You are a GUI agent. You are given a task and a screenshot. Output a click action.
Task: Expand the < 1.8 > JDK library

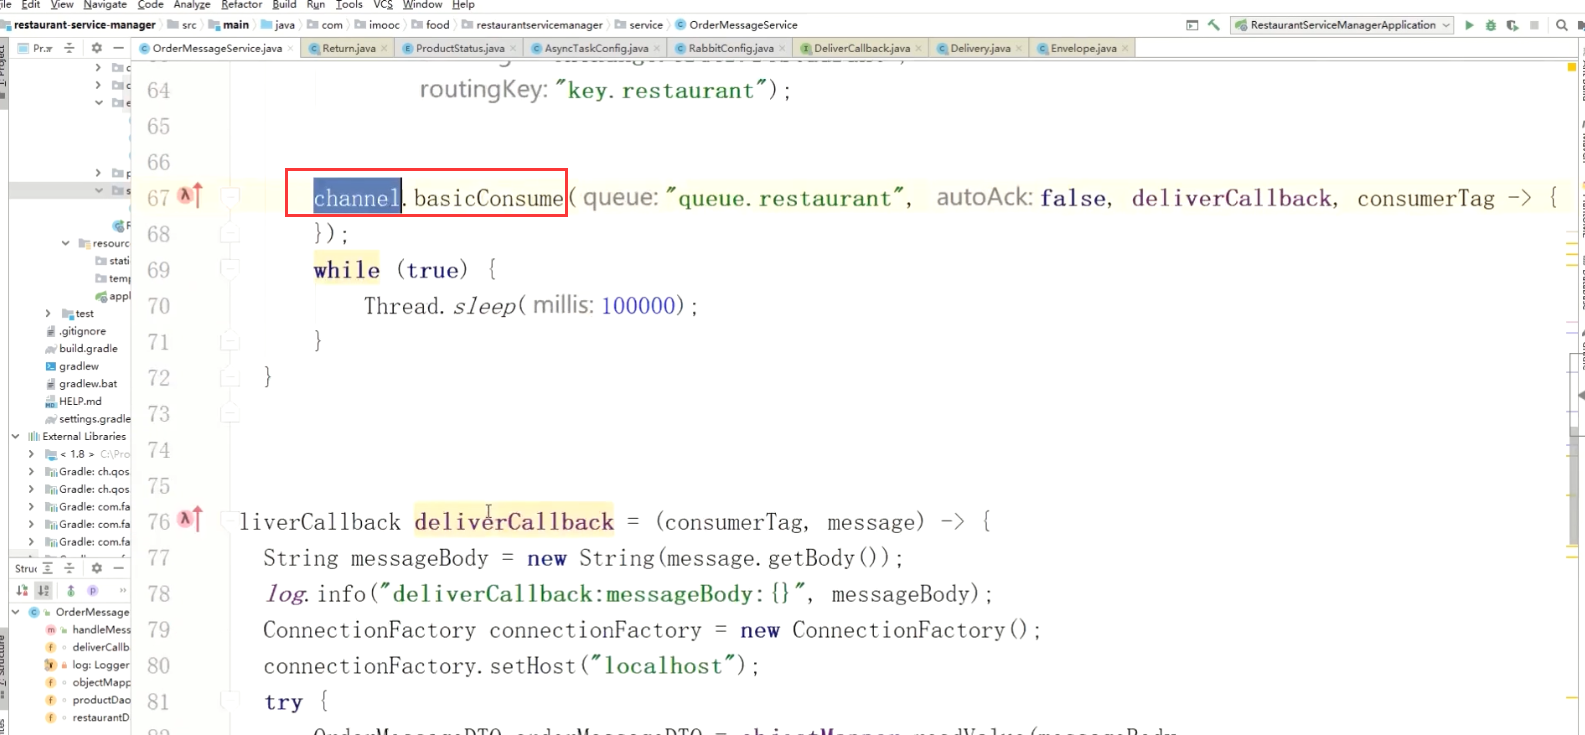coord(31,454)
